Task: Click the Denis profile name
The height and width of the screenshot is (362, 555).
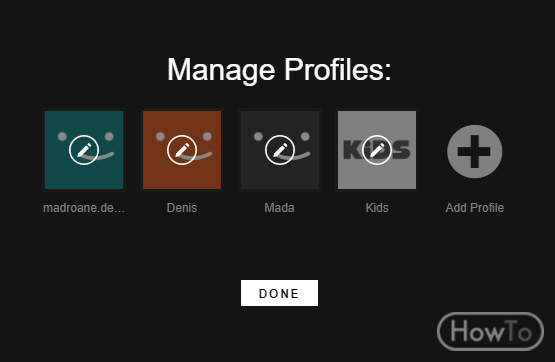Action: [182, 208]
